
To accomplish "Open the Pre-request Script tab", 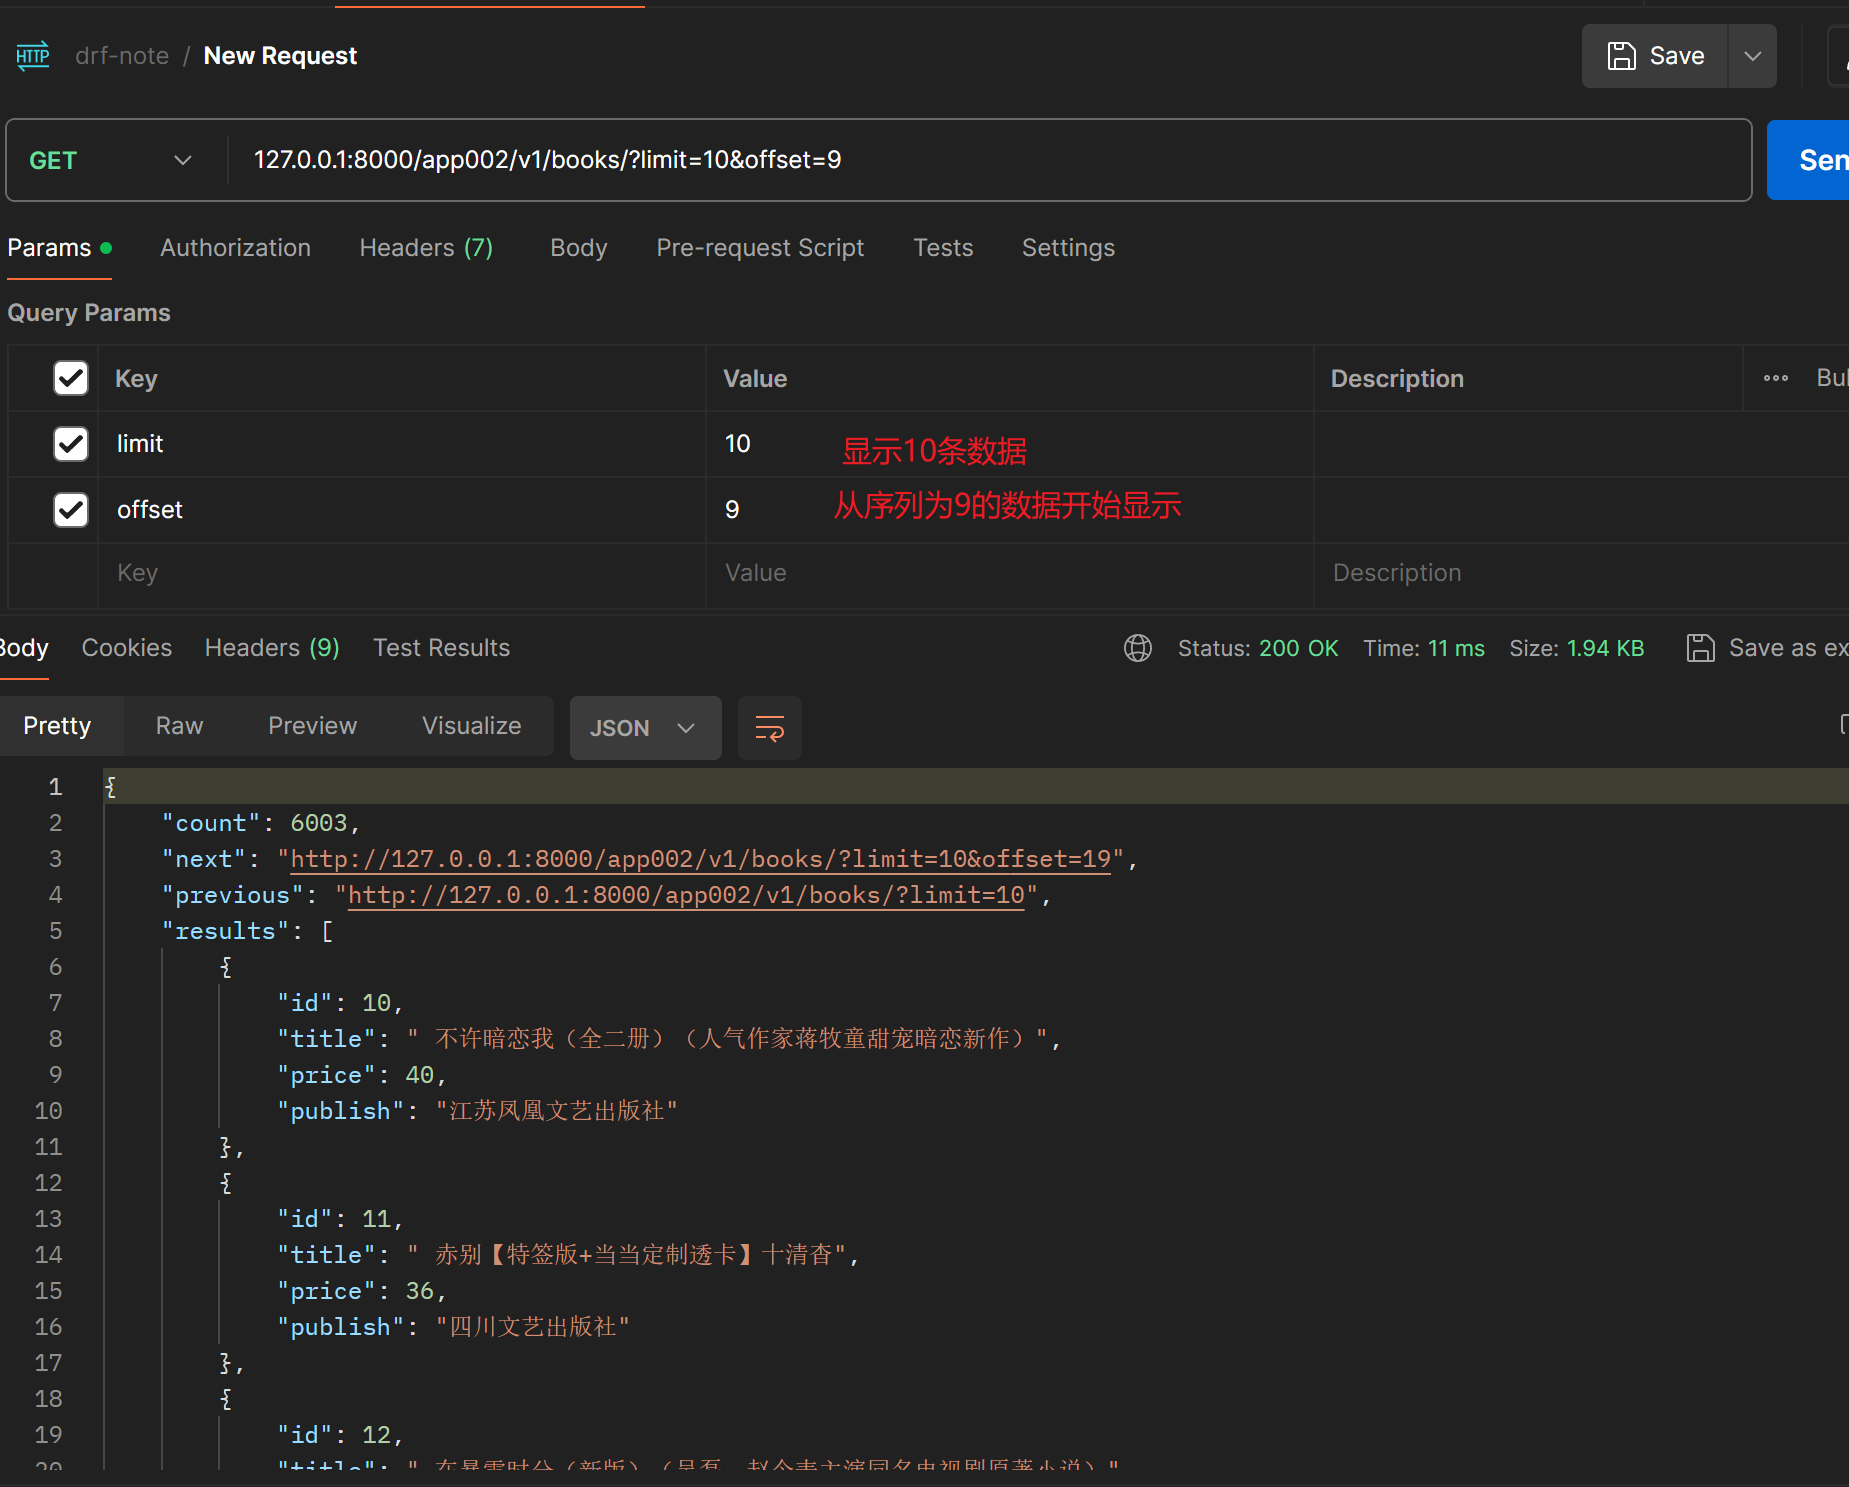I will coord(760,248).
